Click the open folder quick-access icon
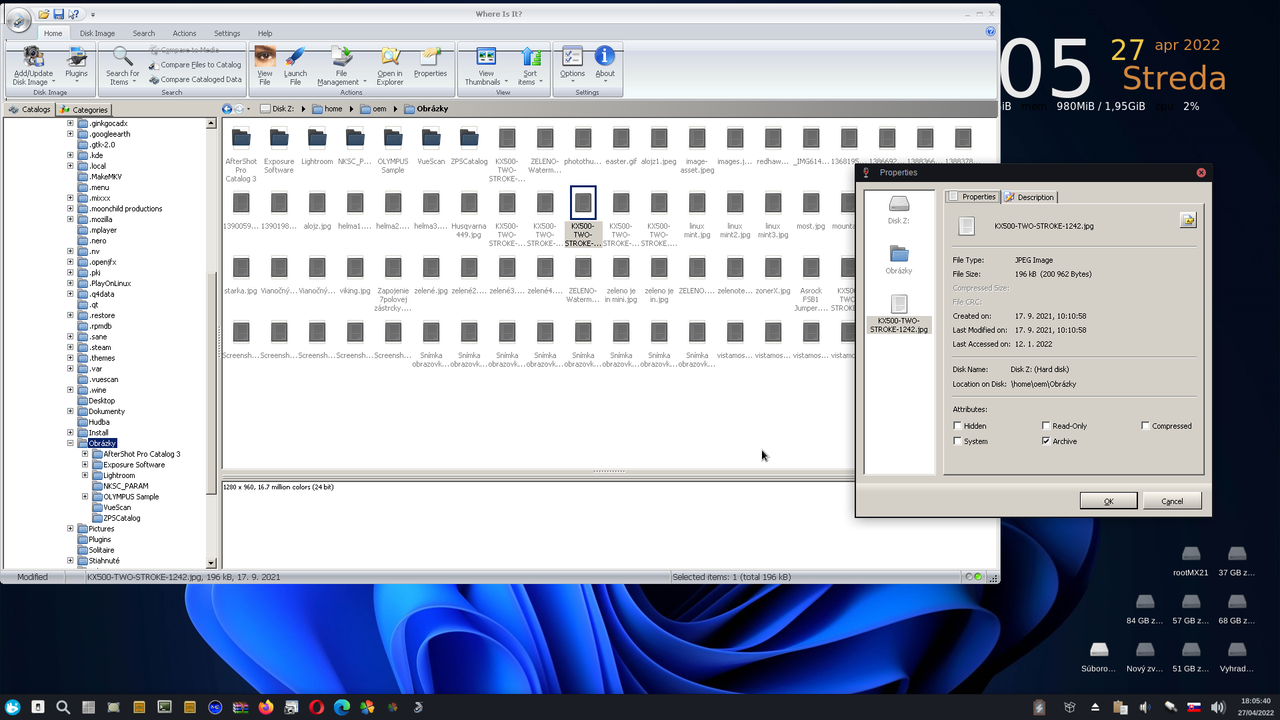 [44, 14]
